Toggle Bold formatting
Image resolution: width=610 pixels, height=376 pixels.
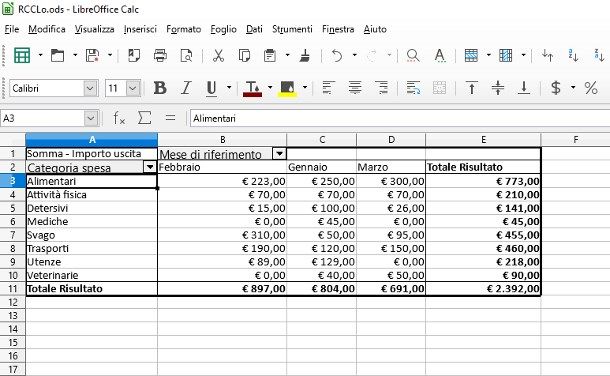coord(160,88)
